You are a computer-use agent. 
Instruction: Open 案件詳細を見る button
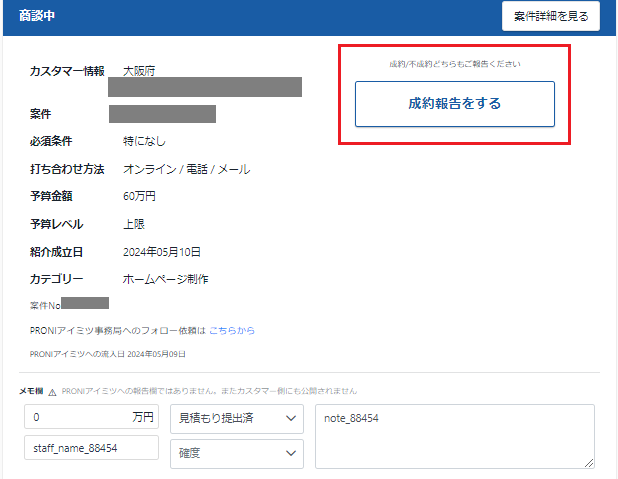[x=551, y=16]
